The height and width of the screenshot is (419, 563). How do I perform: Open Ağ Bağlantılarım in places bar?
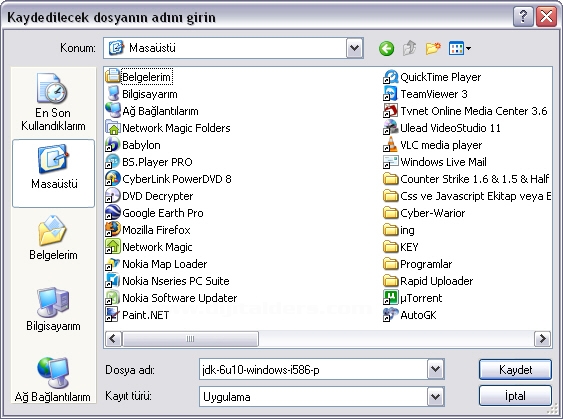(53, 380)
